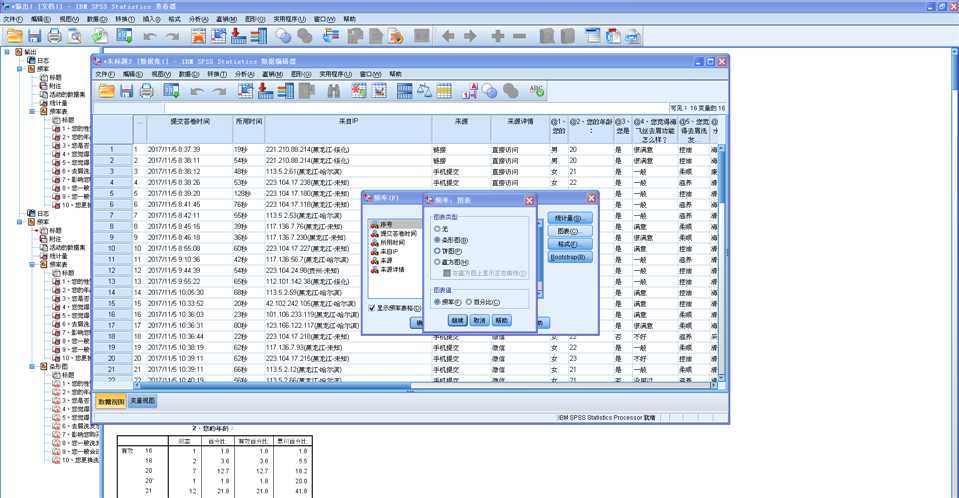Open data file icon in Data Editor toolbar
Image resolution: width=959 pixels, height=498 pixels.
click(x=106, y=91)
